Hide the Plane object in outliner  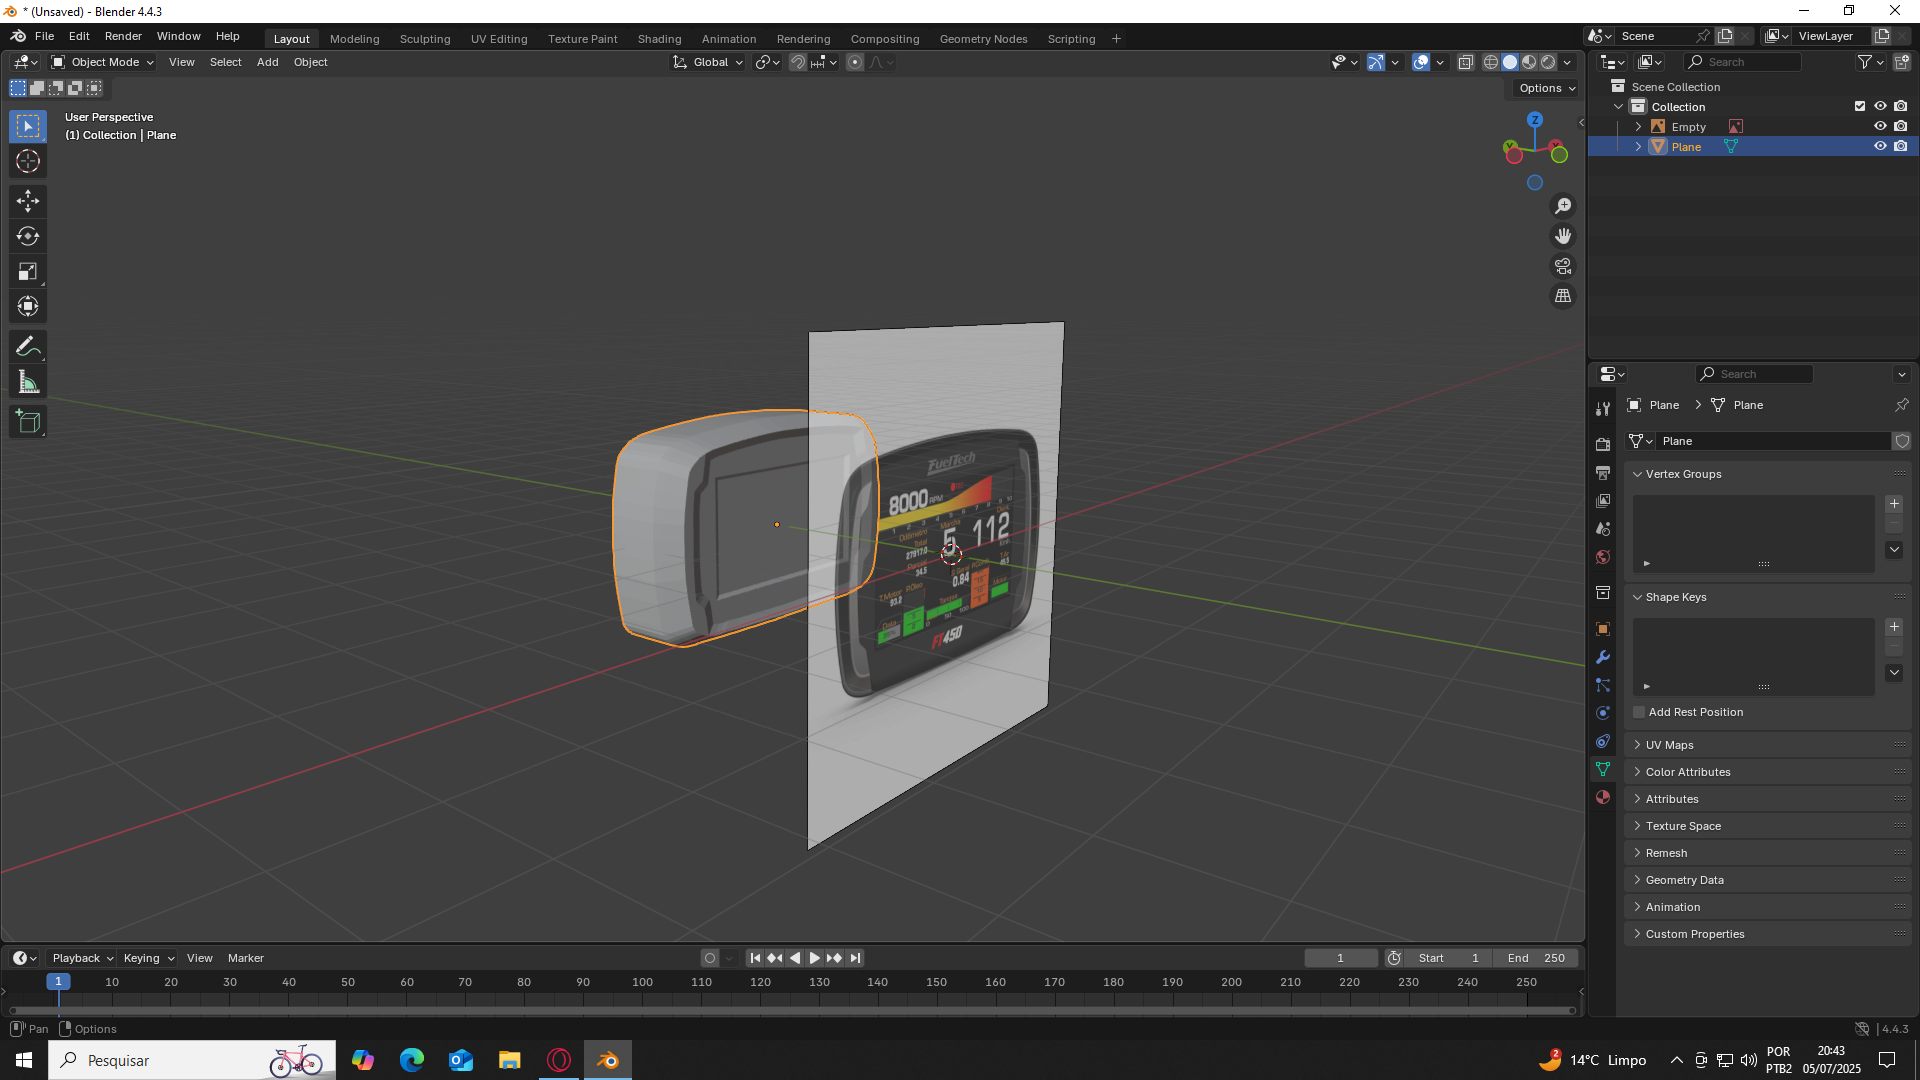click(x=1880, y=146)
